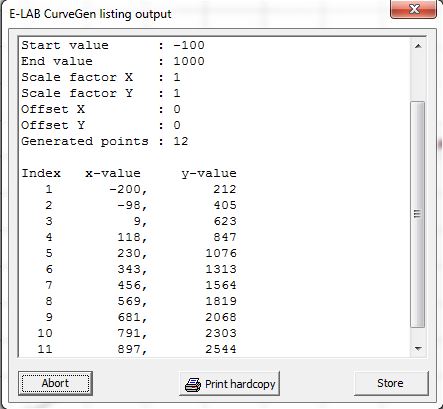Click the End value 1000 line

tap(113, 61)
